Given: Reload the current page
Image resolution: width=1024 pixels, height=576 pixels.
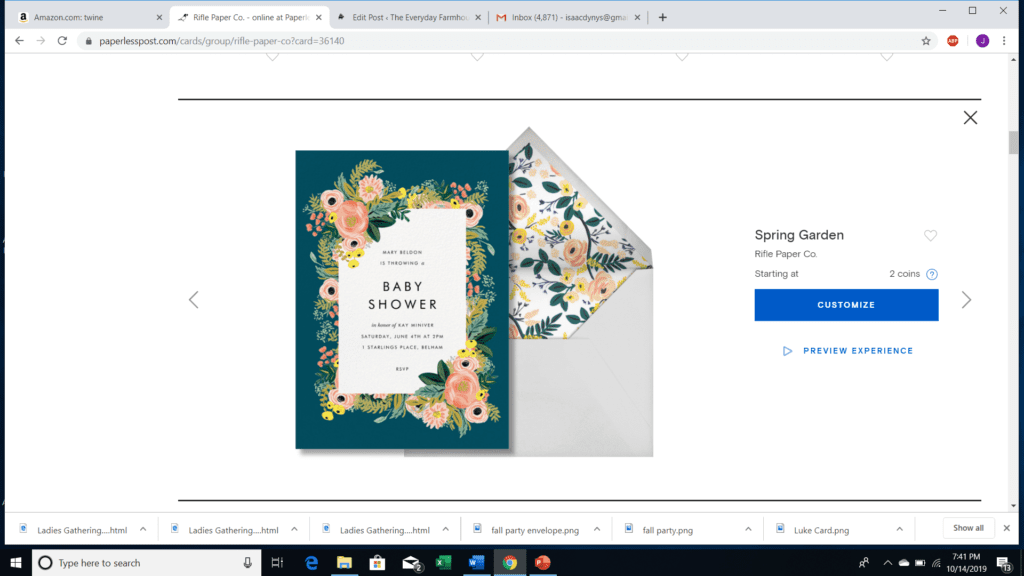Looking at the screenshot, I should (62, 40).
